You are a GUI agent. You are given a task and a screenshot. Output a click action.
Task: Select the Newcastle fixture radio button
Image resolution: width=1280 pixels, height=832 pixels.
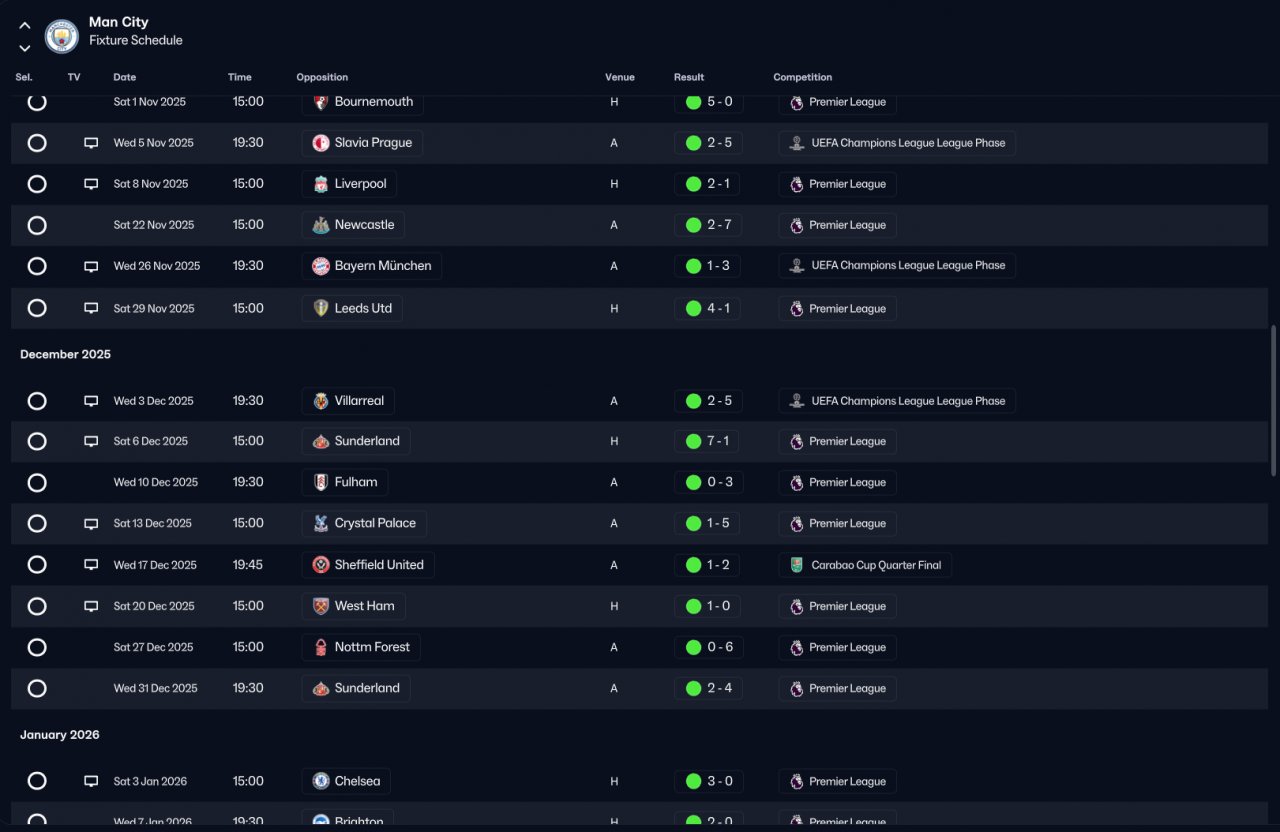[37, 225]
